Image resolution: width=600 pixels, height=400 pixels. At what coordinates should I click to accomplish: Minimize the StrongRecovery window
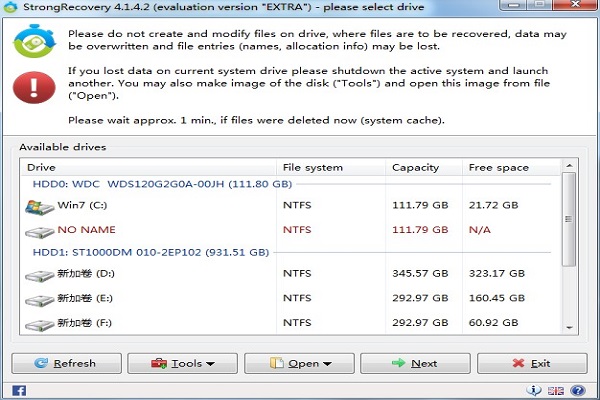pyautogui.click(x=514, y=5)
